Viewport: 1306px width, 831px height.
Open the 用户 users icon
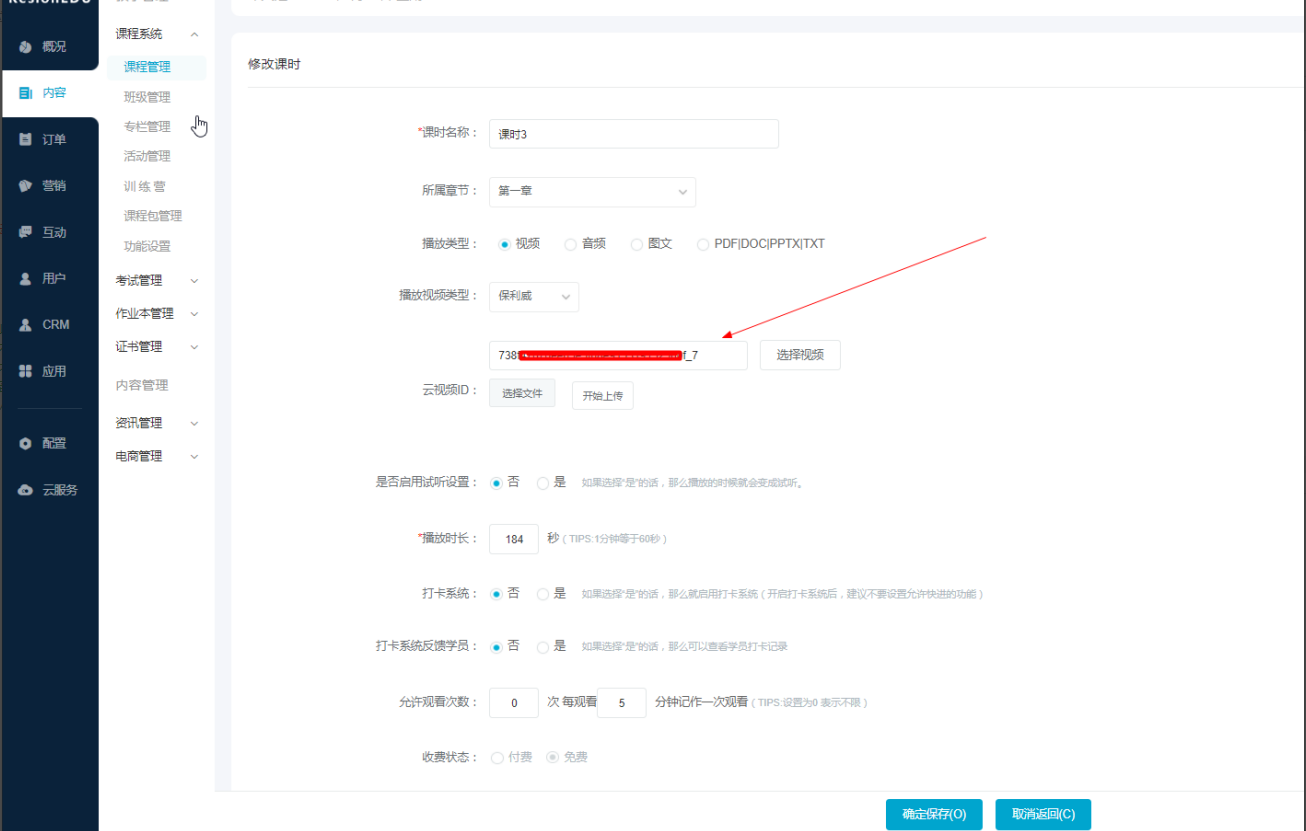[26, 279]
